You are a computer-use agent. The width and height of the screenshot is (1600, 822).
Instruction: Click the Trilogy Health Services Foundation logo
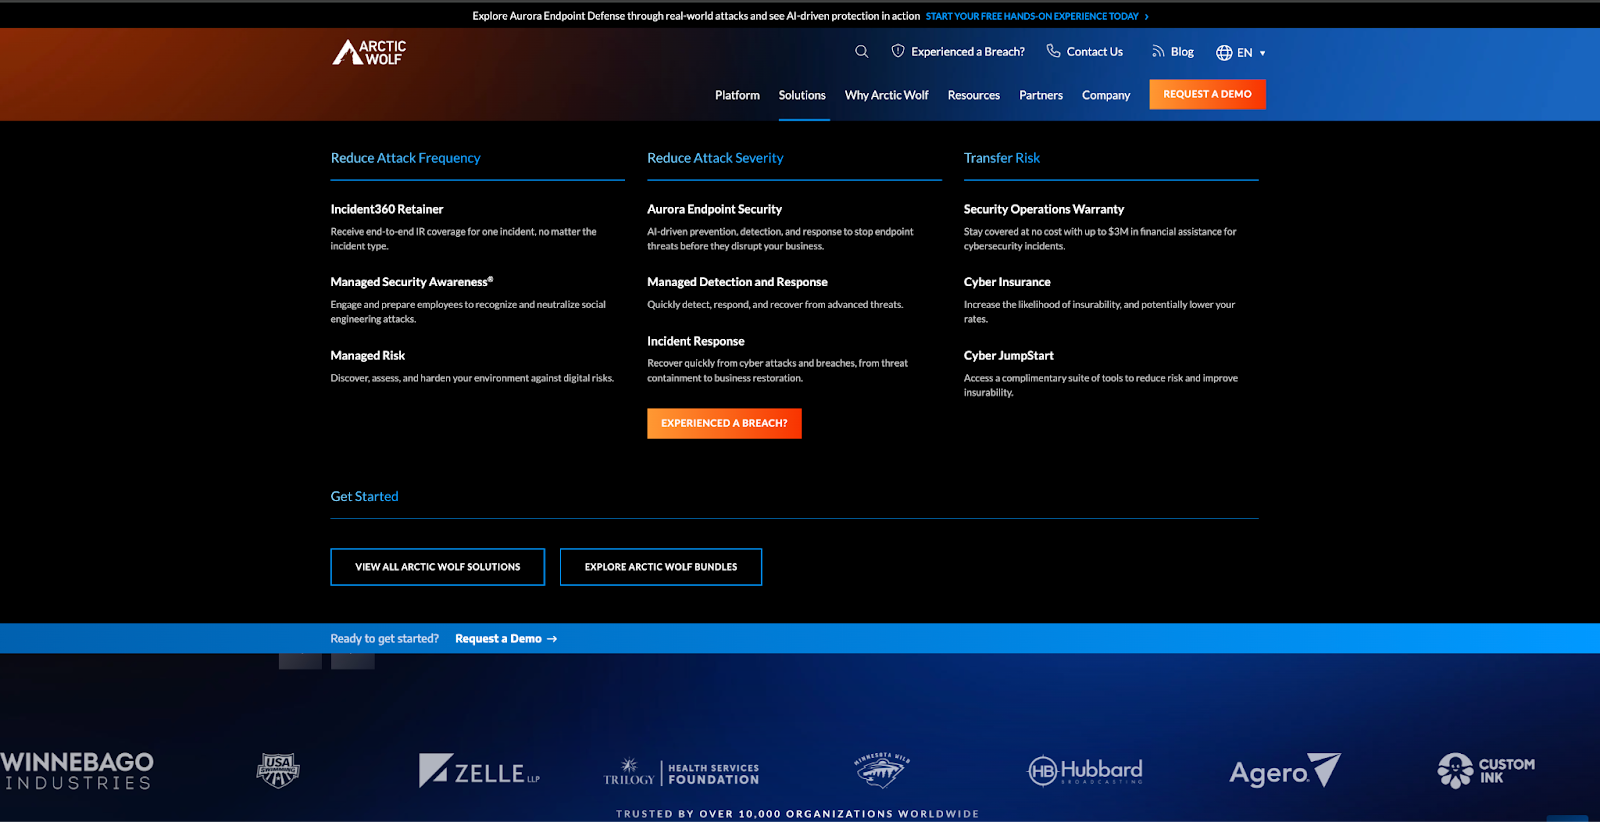[681, 772]
